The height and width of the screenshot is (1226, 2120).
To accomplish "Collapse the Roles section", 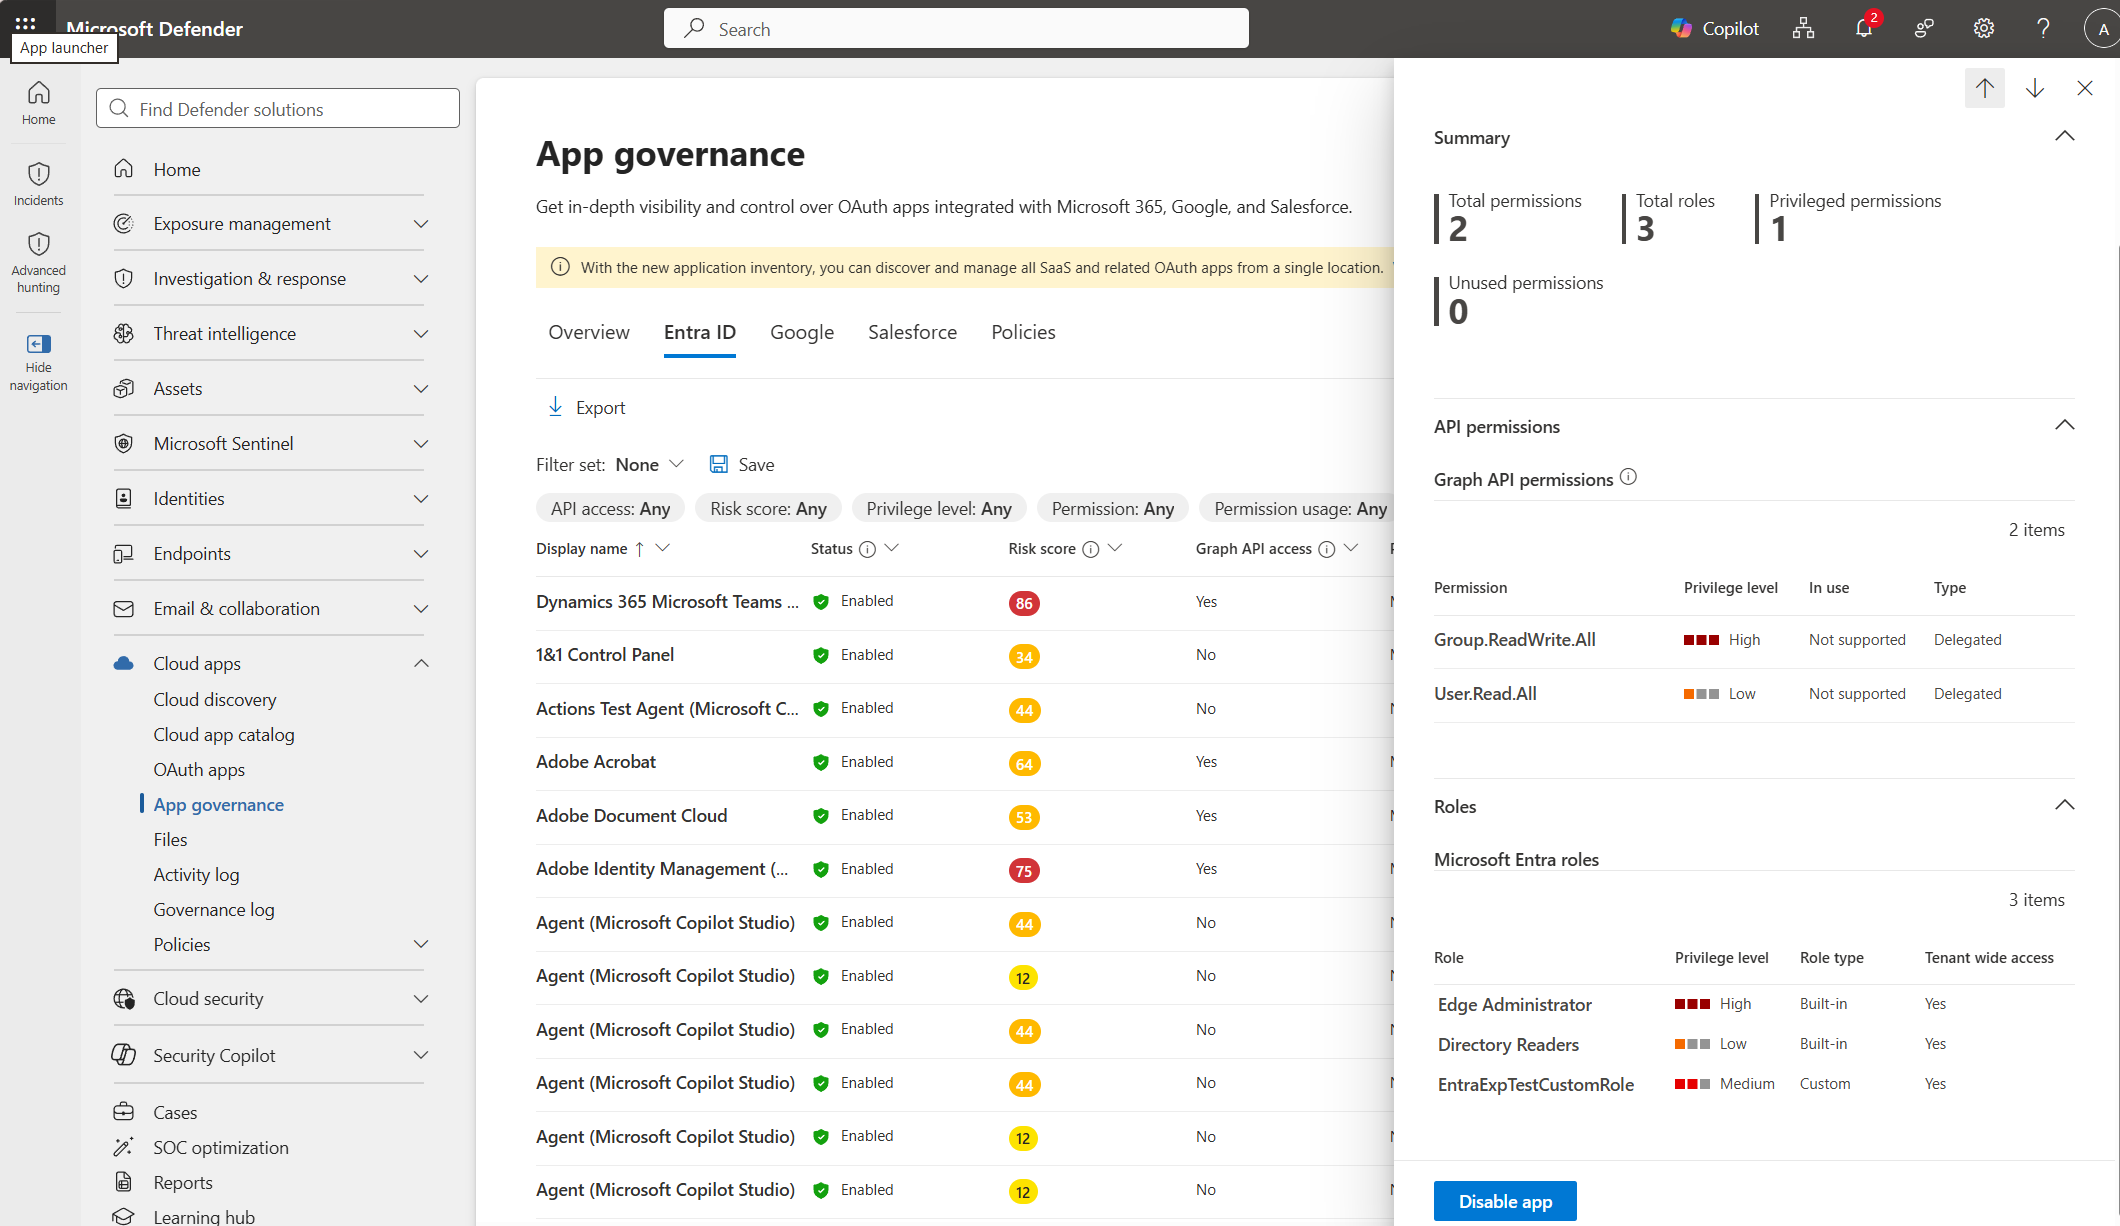I will click(x=2065, y=805).
